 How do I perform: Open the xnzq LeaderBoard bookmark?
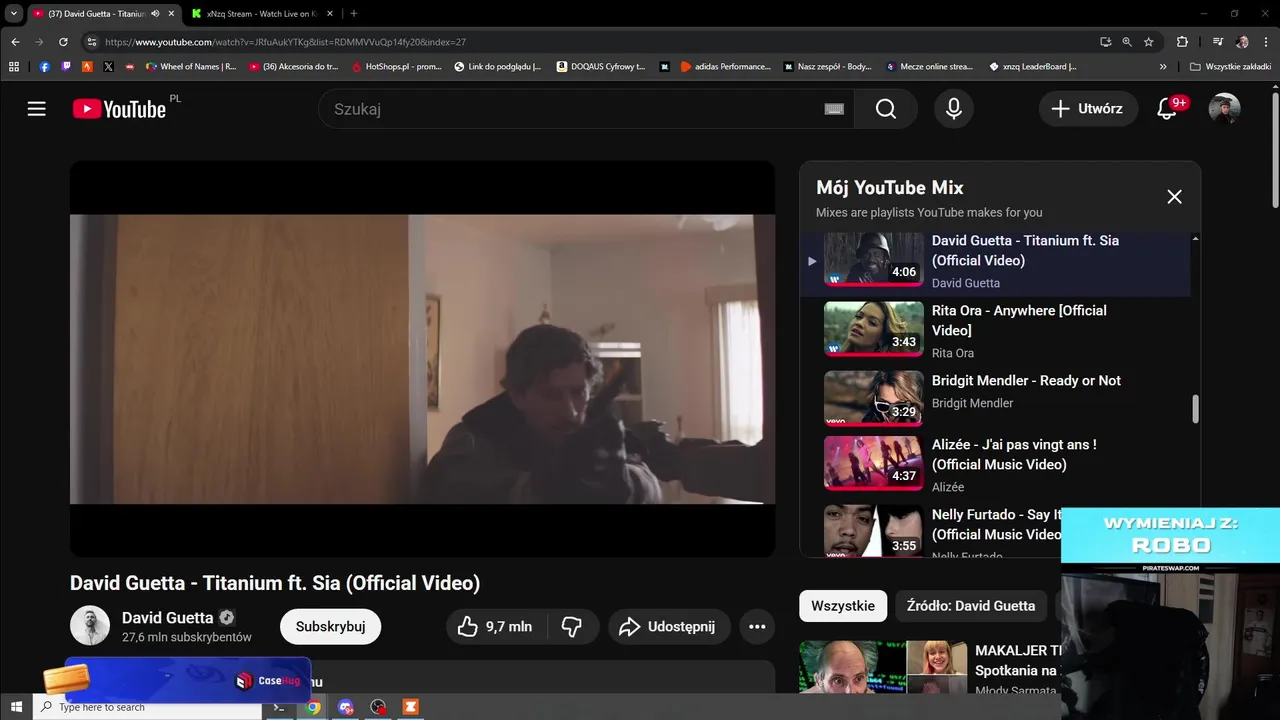[1033, 67]
